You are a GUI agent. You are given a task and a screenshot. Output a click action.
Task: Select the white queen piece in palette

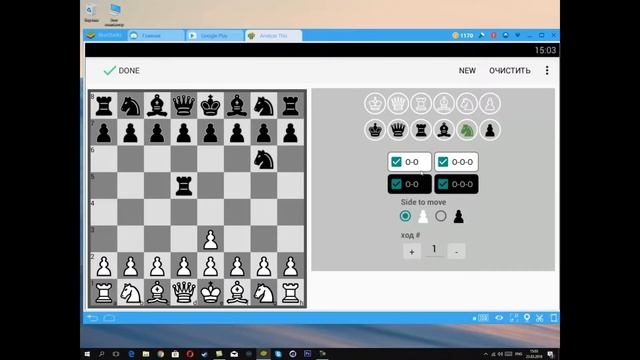398,104
